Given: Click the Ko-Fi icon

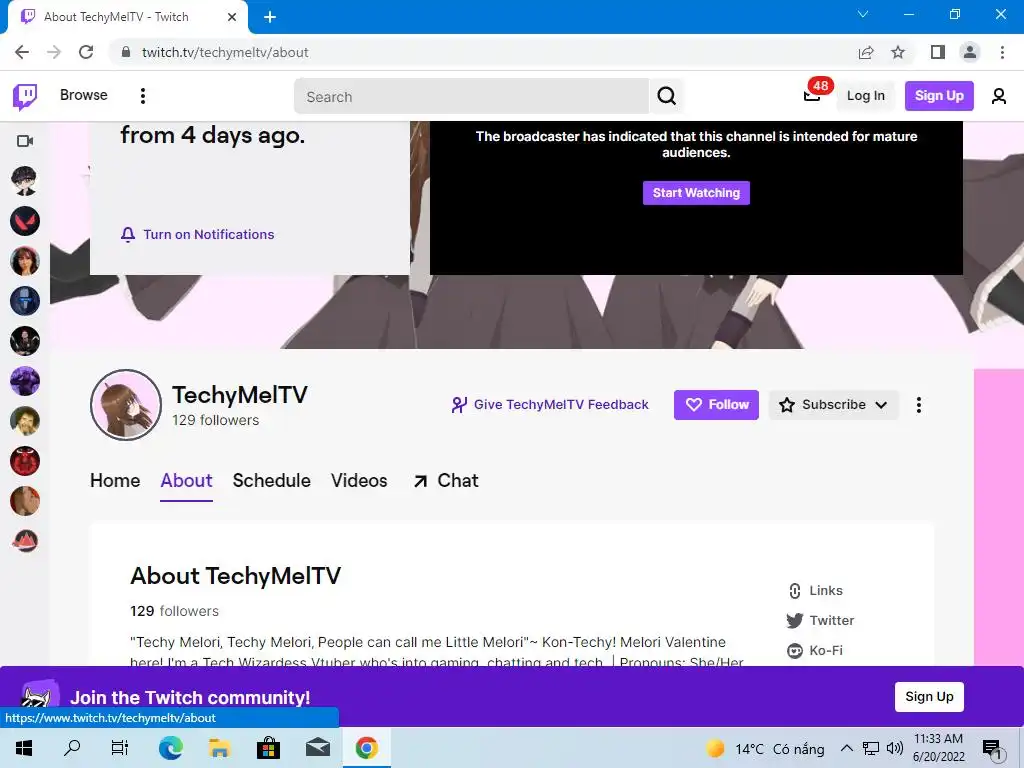Looking at the screenshot, I should pos(794,650).
